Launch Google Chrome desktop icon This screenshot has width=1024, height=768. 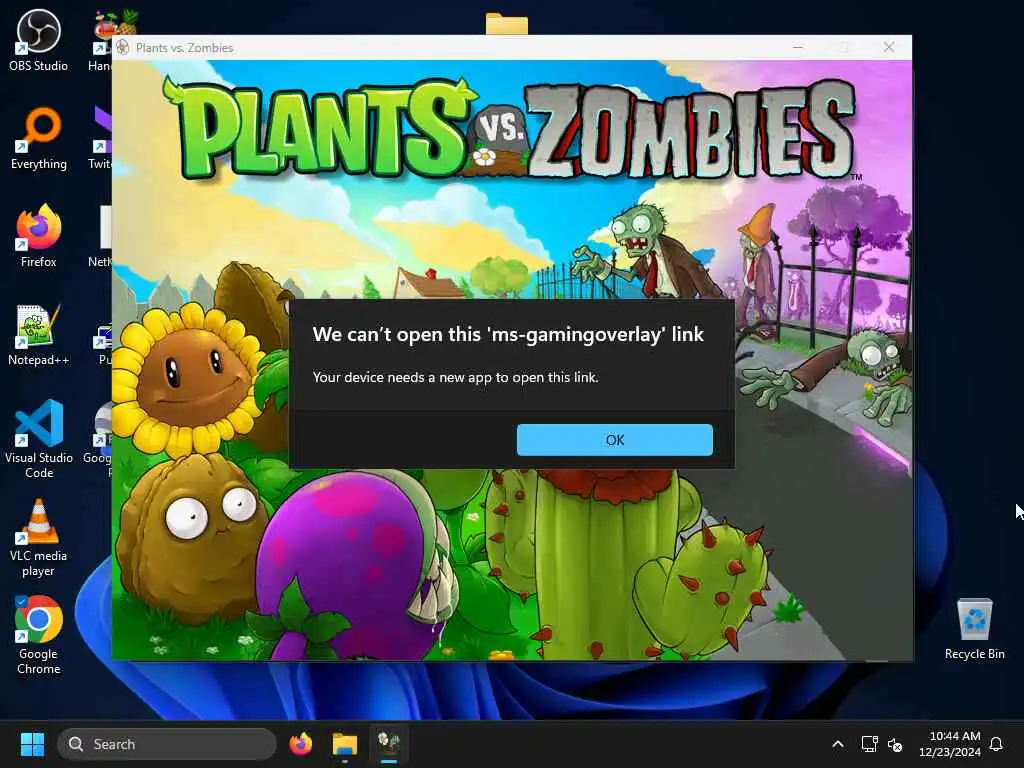coord(39,635)
